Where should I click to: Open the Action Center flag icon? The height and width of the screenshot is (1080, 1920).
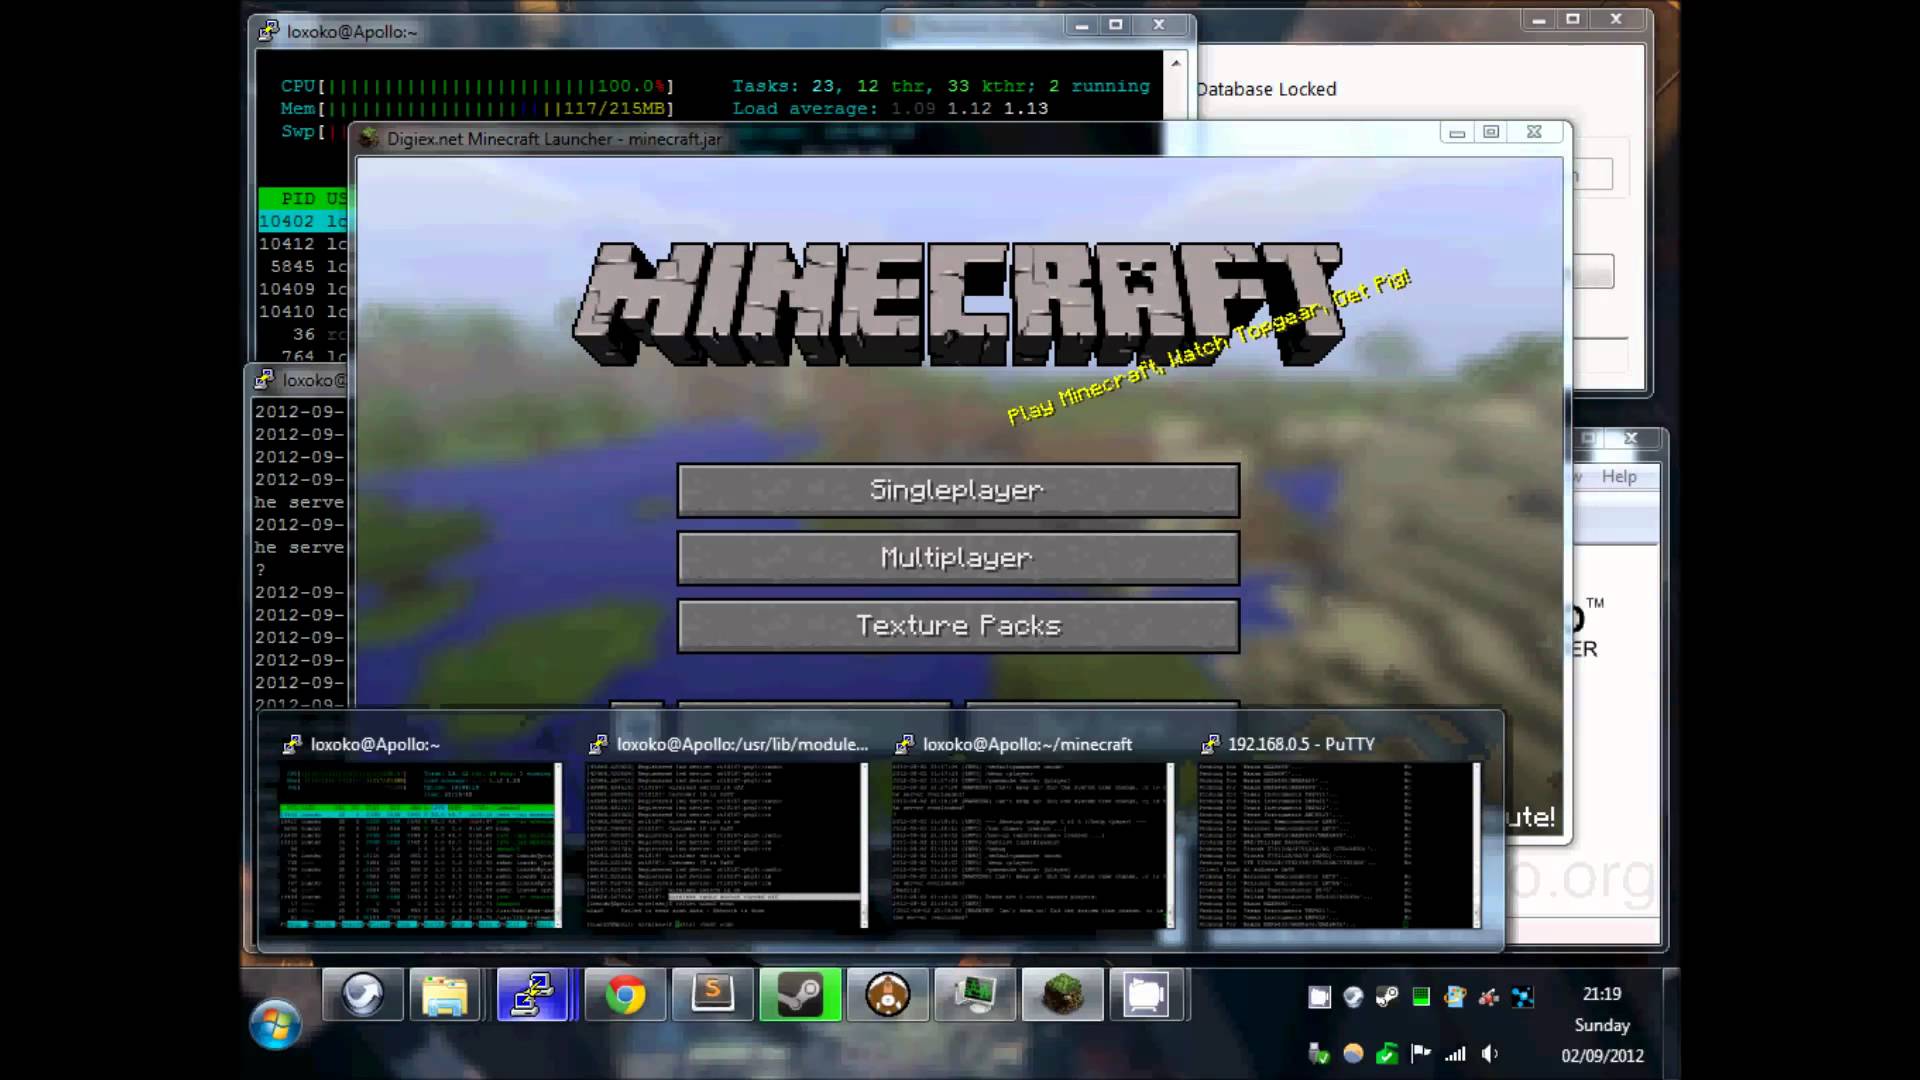point(1420,1053)
